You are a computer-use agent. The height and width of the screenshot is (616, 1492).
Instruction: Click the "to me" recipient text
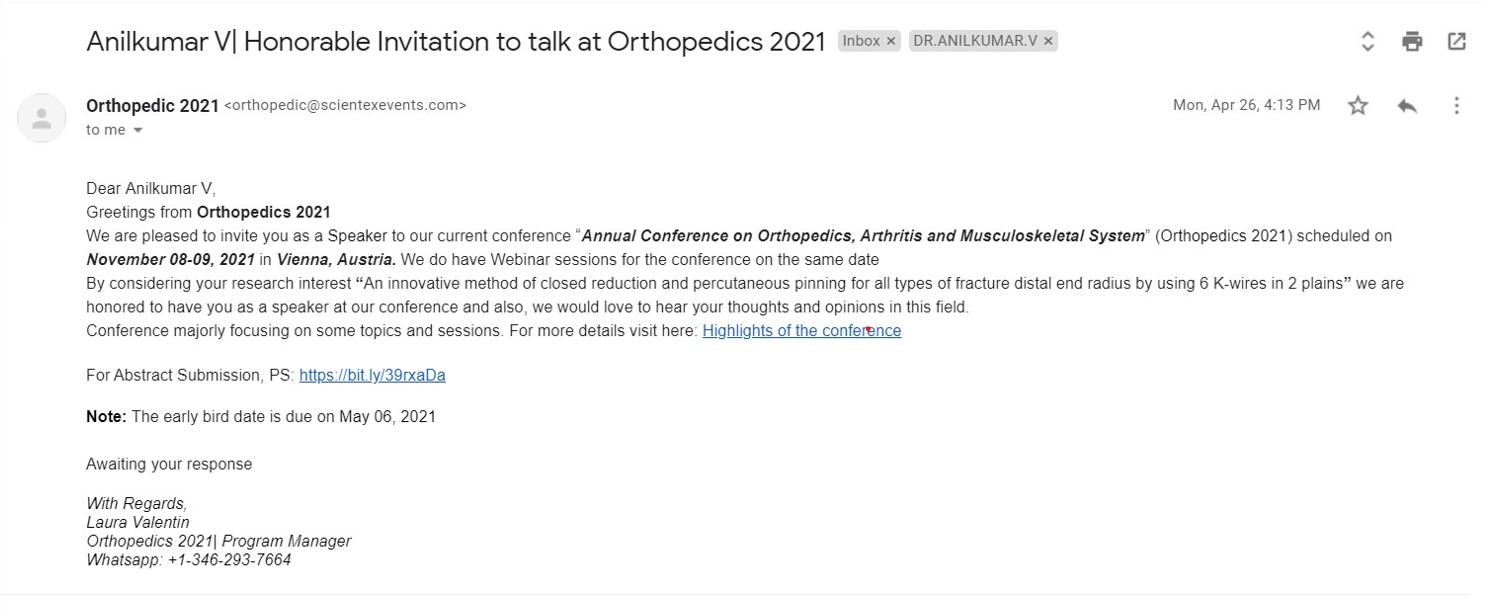point(106,130)
